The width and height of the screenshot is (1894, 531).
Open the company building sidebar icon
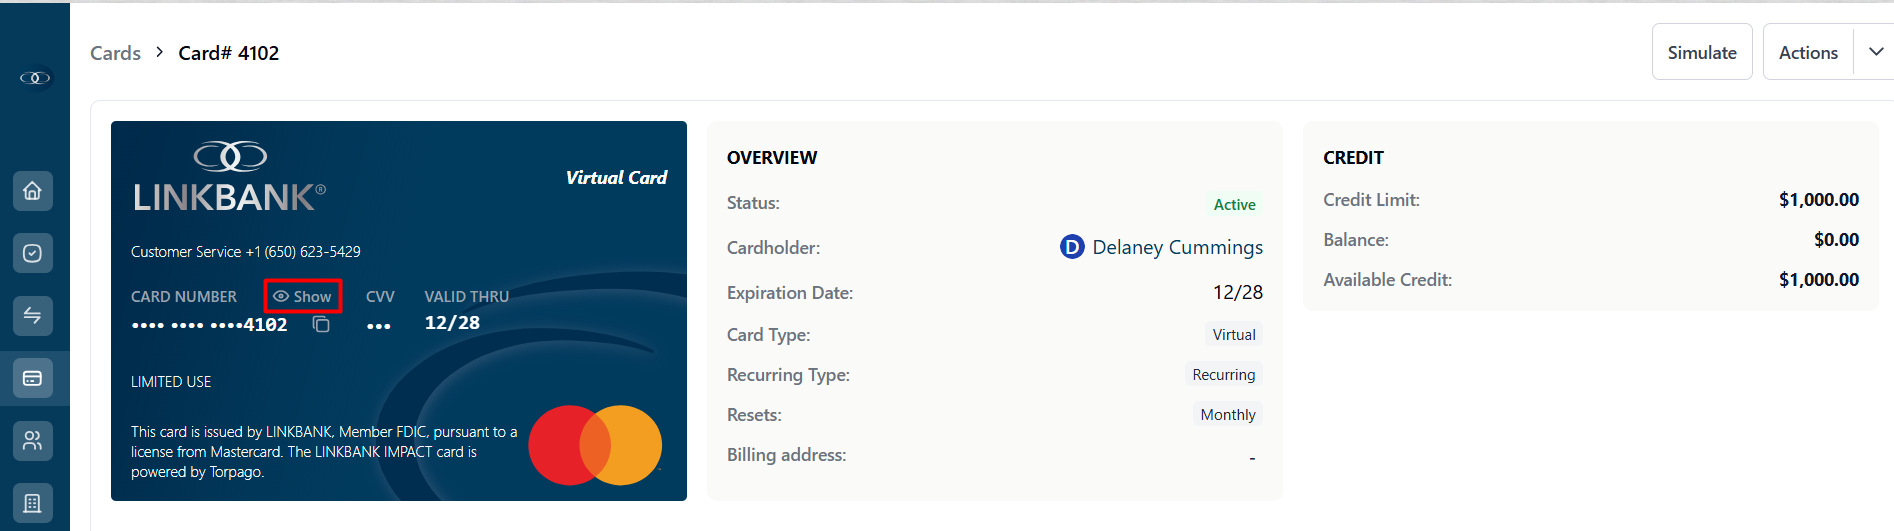pyautogui.click(x=32, y=503)
